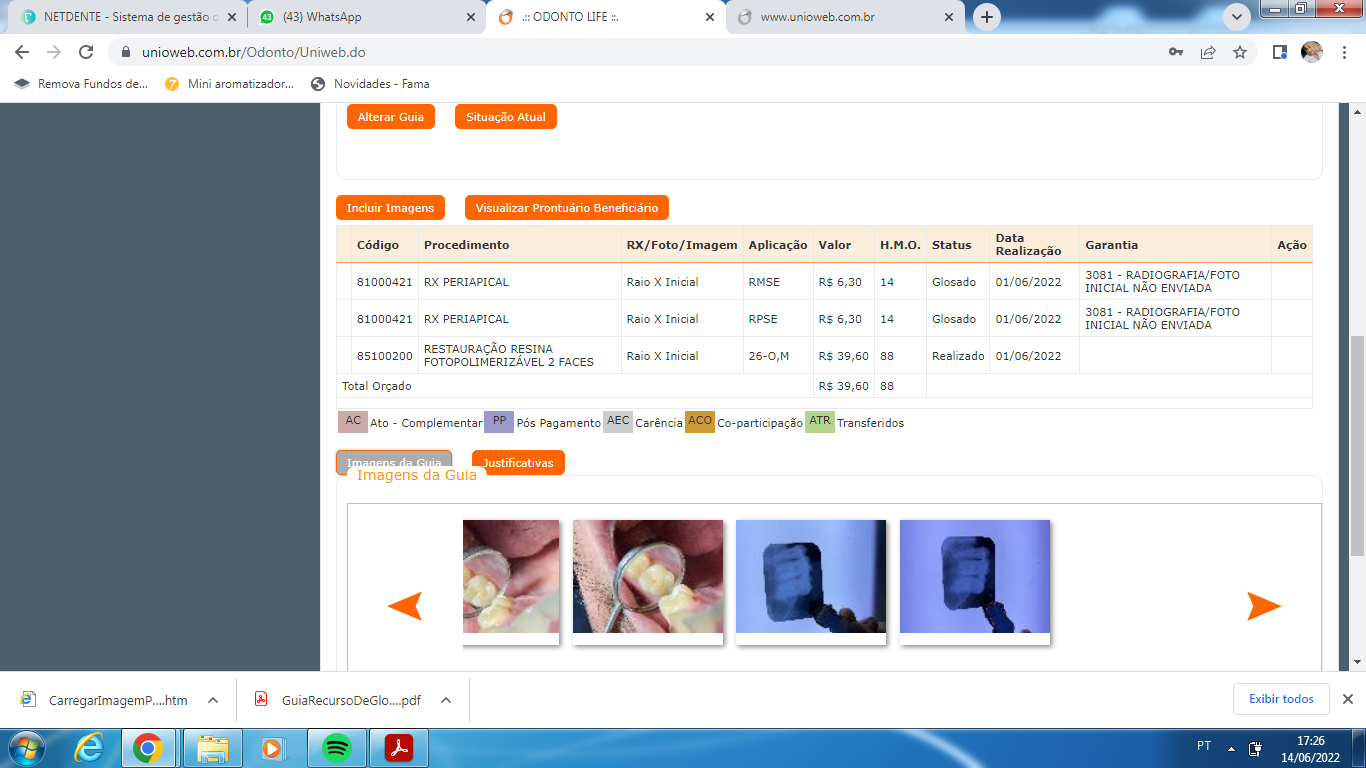Open the Justificativas tab

(518, 463)
